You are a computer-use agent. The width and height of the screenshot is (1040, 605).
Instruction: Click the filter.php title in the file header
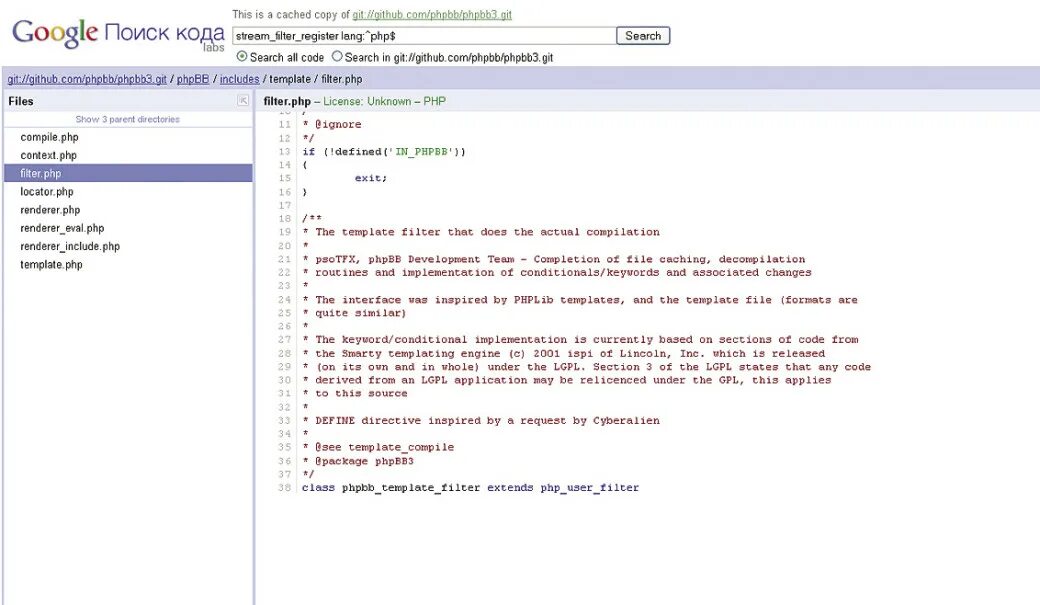(x=287, y=101)
